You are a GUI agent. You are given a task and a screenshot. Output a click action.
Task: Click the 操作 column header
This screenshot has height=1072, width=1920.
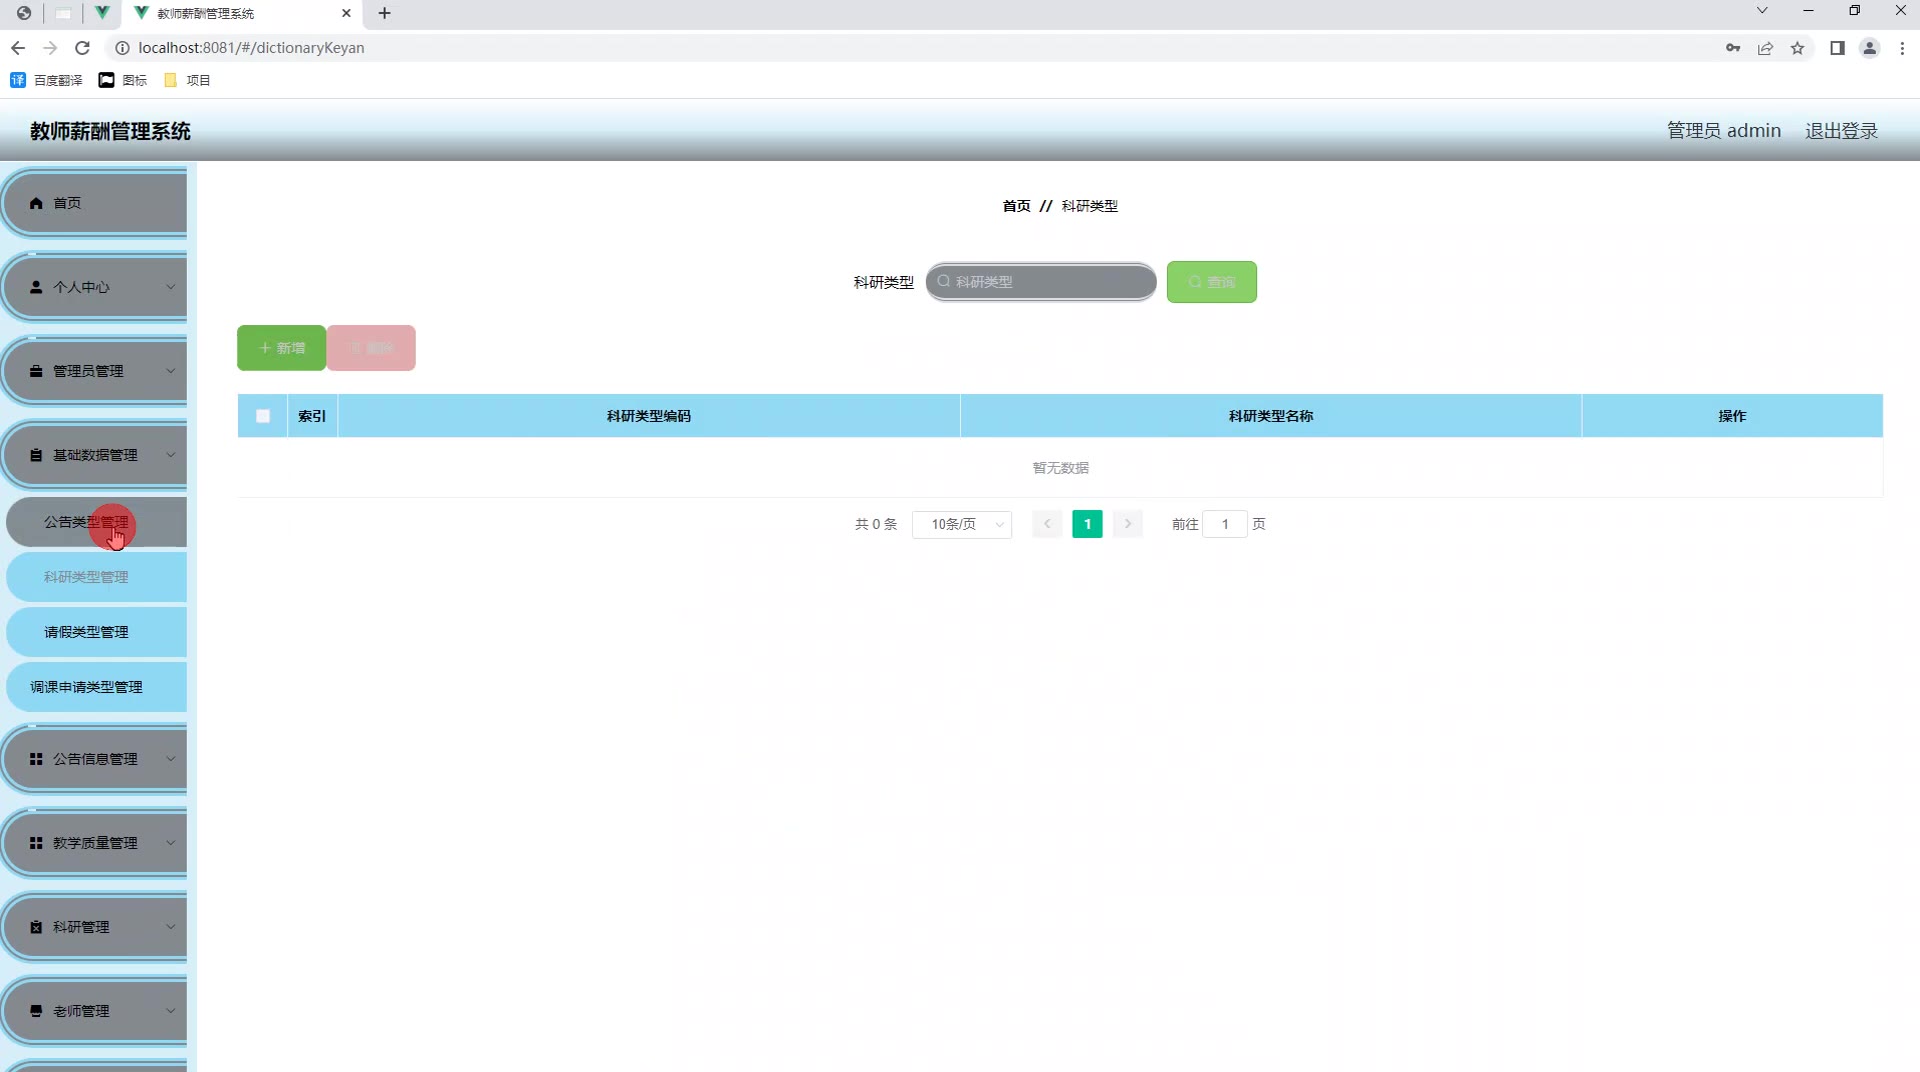(1732, 416)
